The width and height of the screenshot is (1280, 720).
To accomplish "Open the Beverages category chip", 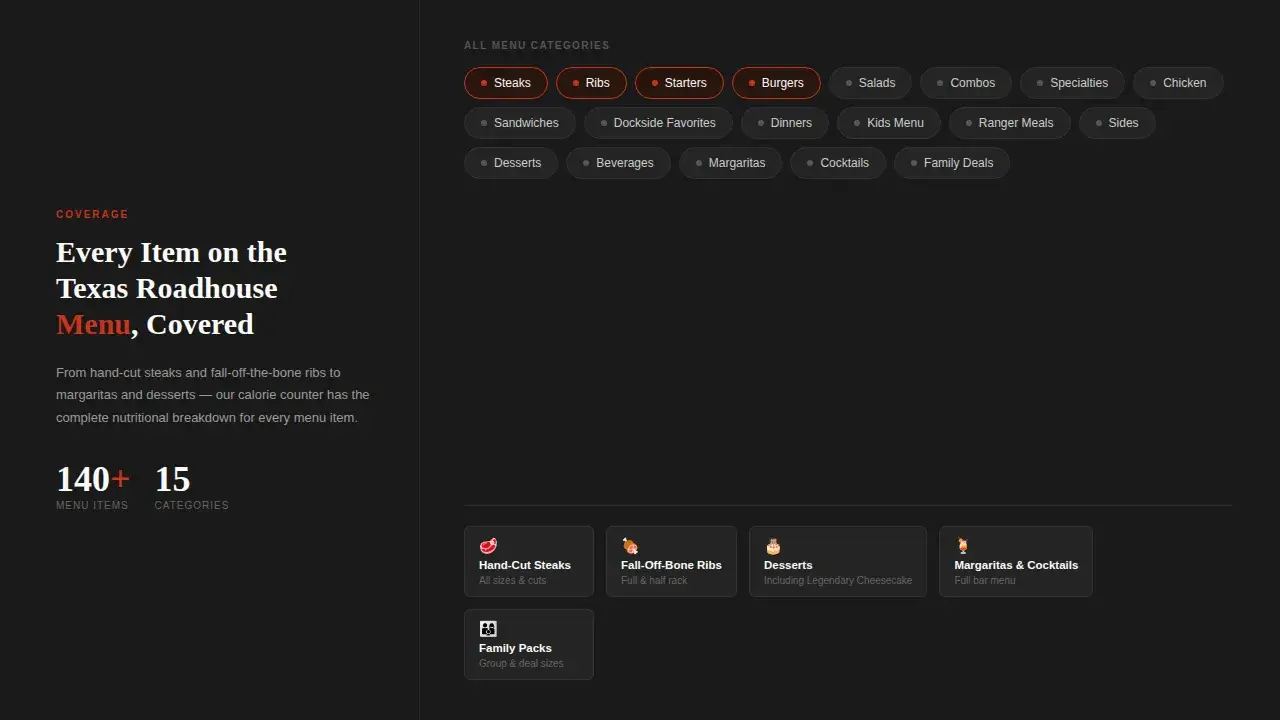I will point(618,163).
